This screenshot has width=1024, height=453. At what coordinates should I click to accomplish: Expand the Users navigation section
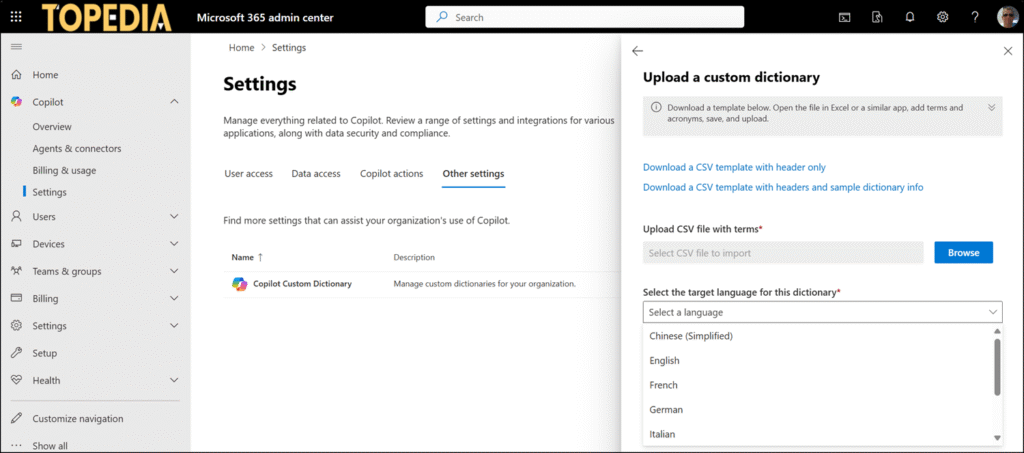[174, 217]
